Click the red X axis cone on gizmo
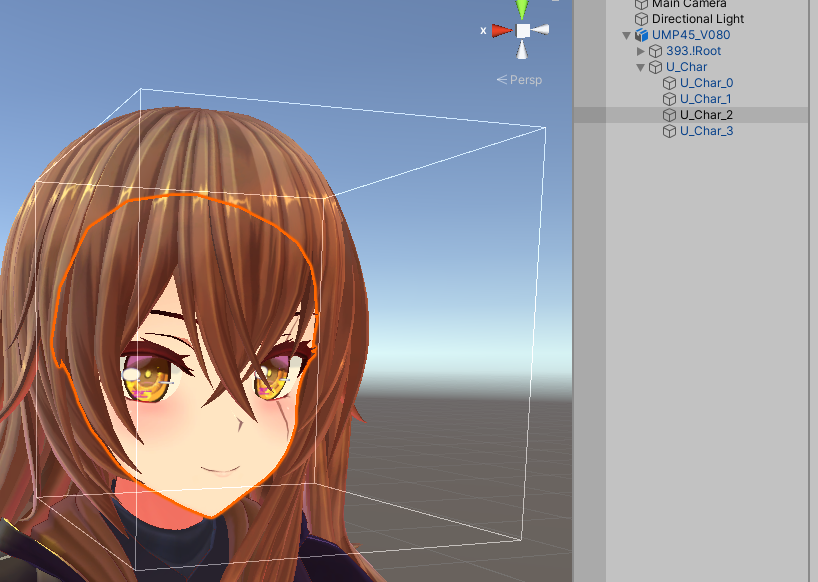 pos(501,31)
